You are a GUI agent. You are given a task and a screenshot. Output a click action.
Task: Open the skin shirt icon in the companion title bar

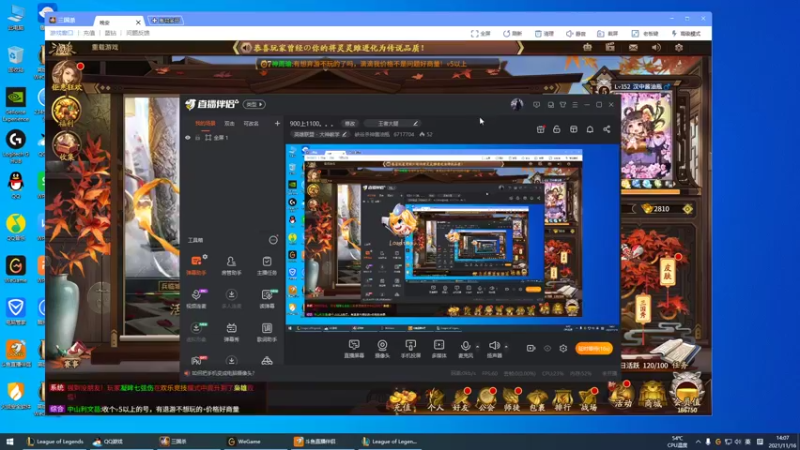pyautogui.click(x=563, y=105)
